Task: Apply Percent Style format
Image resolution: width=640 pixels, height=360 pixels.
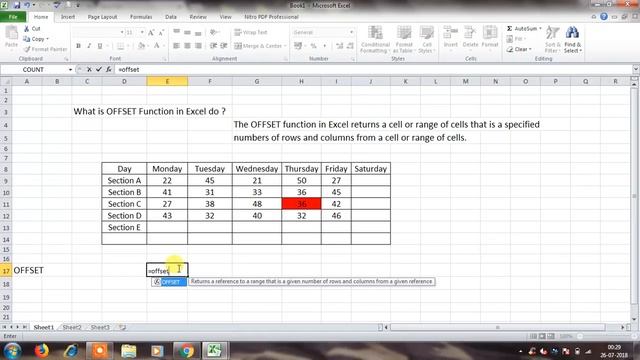Action: pyautogui.click(x=313, y=46)
